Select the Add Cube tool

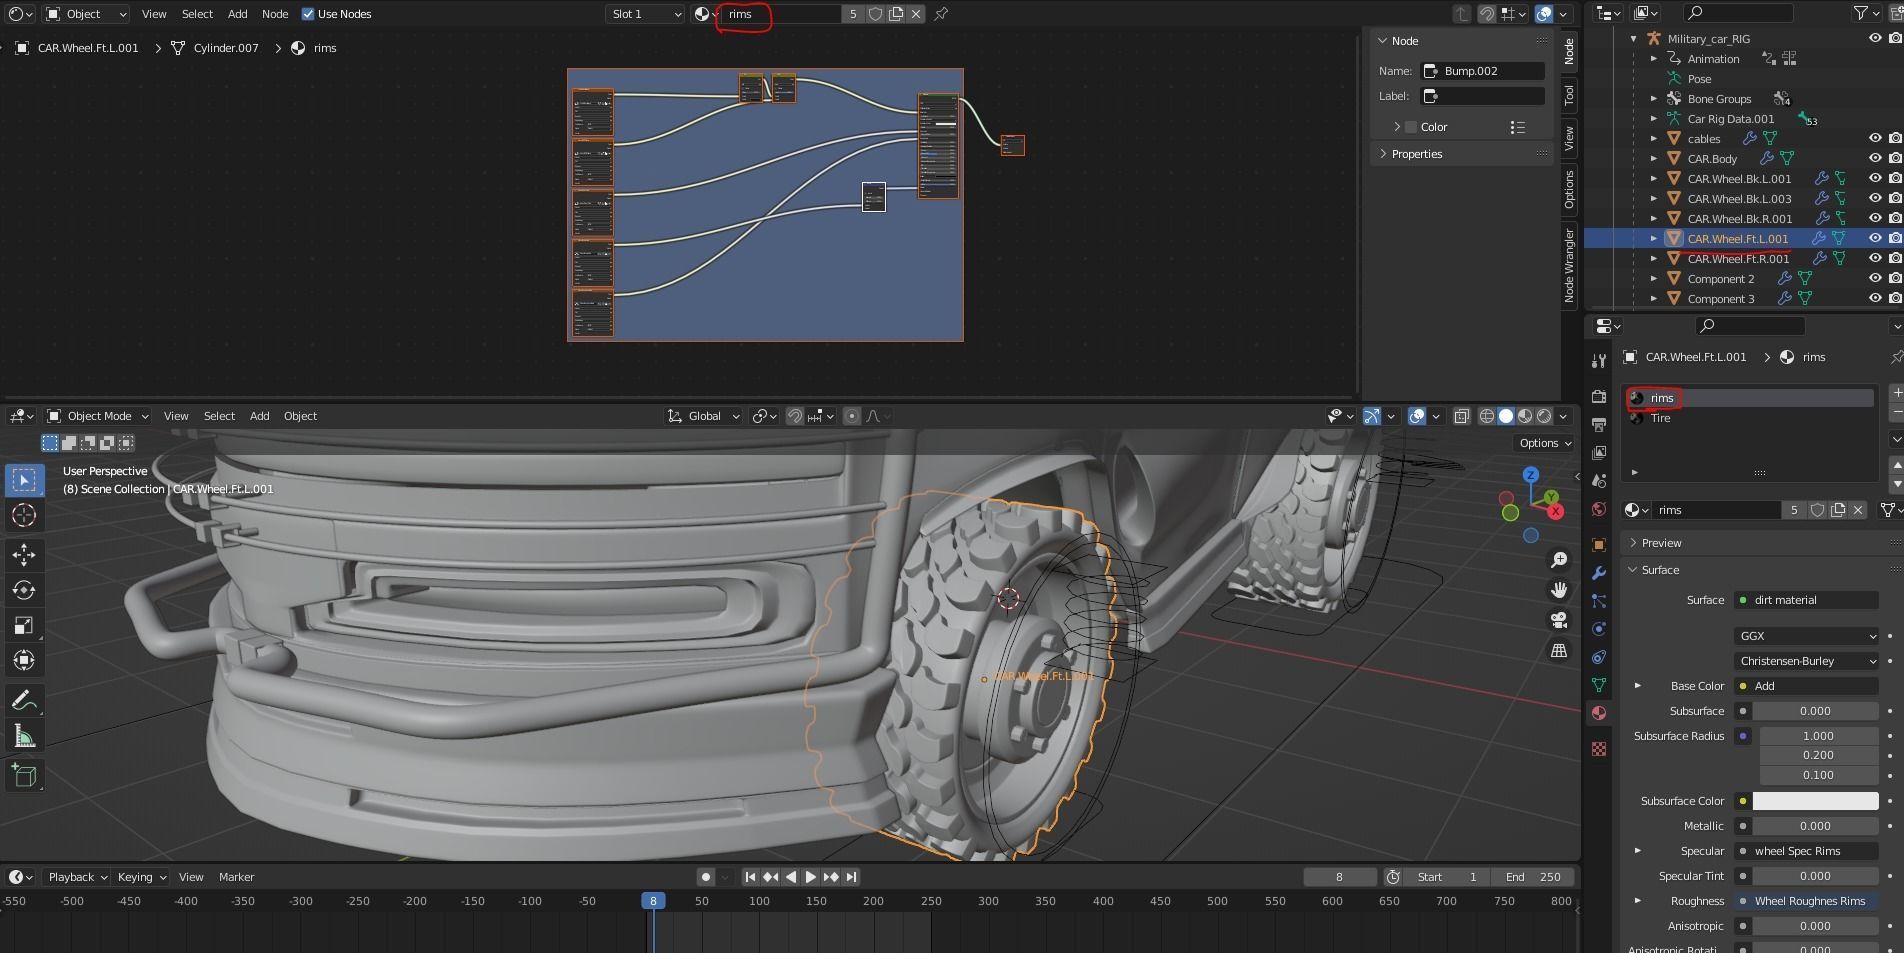pos(24,776)
